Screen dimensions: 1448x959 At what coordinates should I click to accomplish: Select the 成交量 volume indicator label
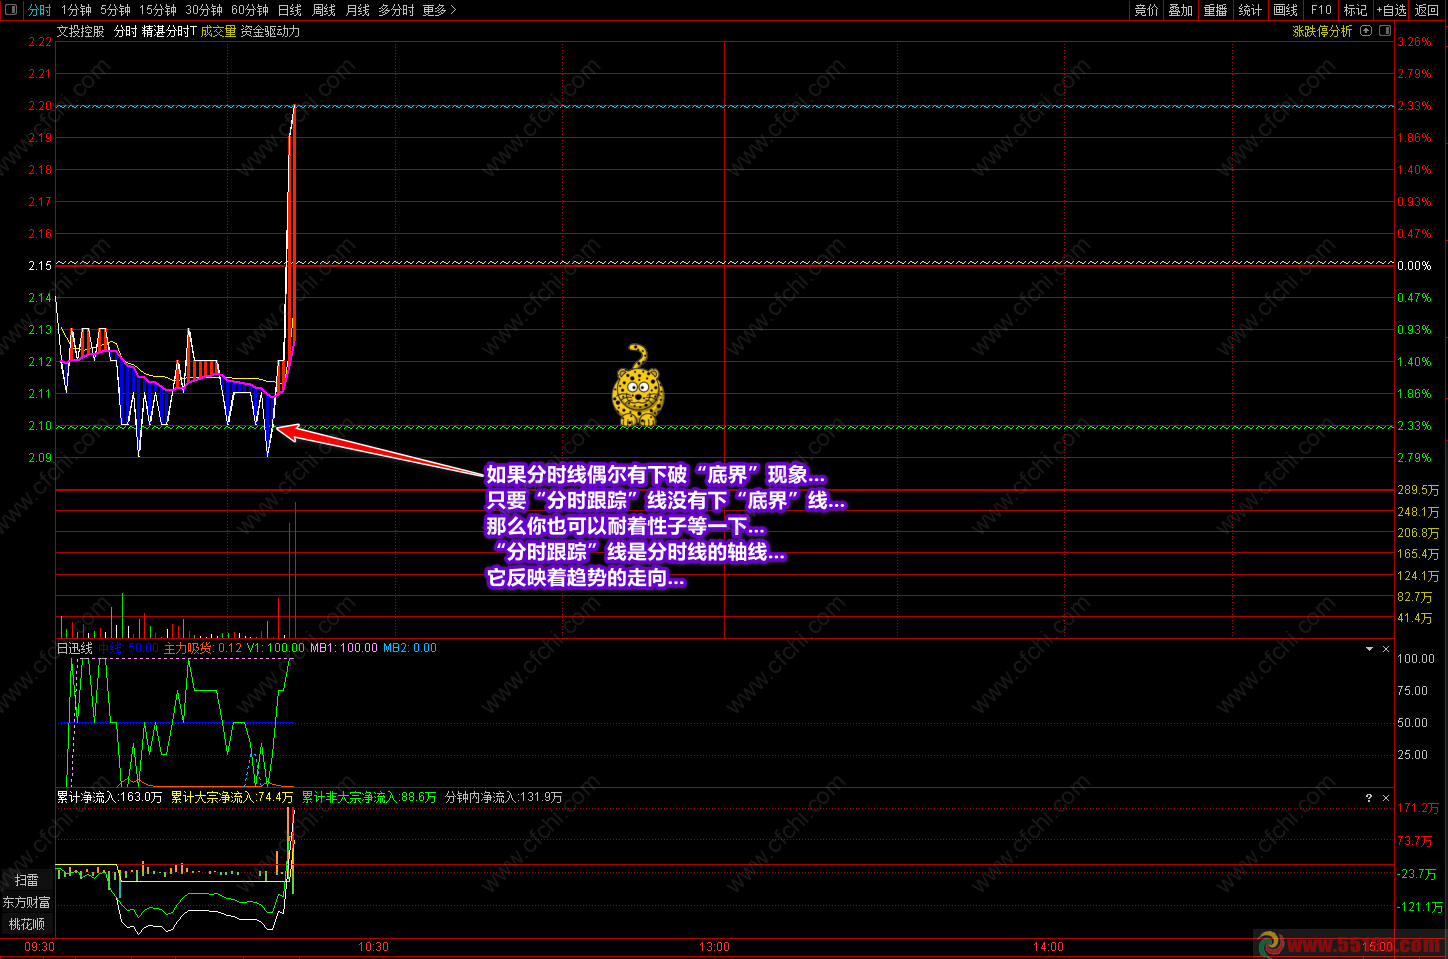(218, 31)
